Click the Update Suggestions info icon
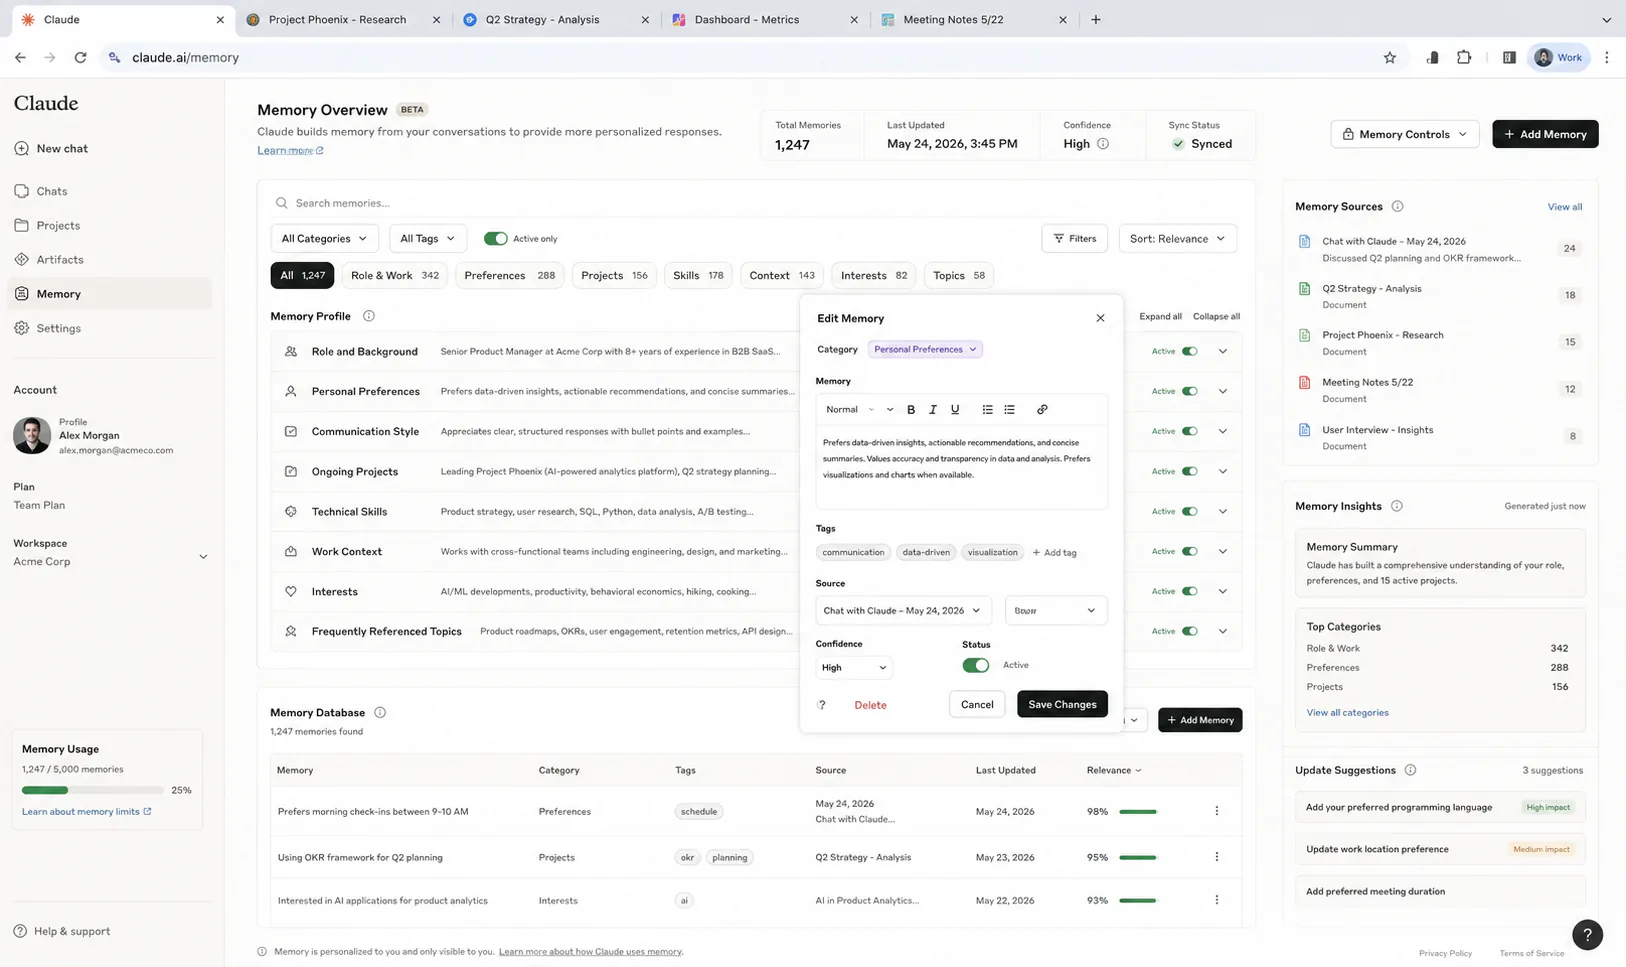The height and width of the screenshot is (967, 1626). pyautogui.click(x=1410, y=770)
